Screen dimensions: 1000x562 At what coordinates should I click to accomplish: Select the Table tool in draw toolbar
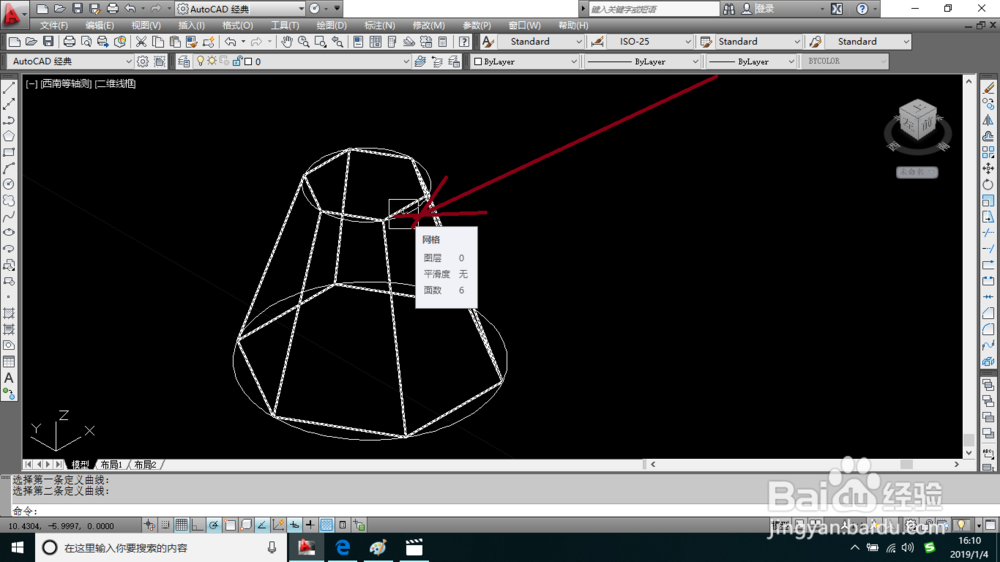pos(9,362)
